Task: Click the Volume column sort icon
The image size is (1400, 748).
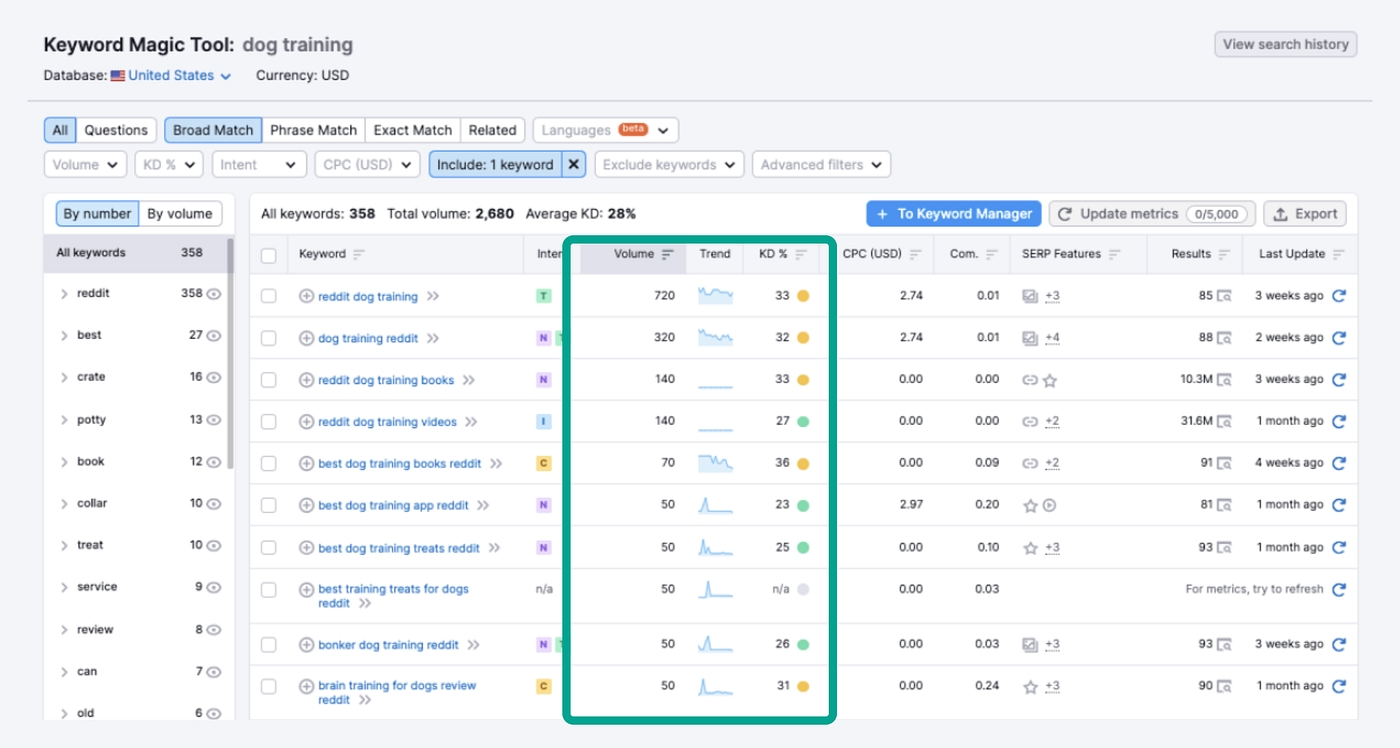Action: (x=668, y=254)
